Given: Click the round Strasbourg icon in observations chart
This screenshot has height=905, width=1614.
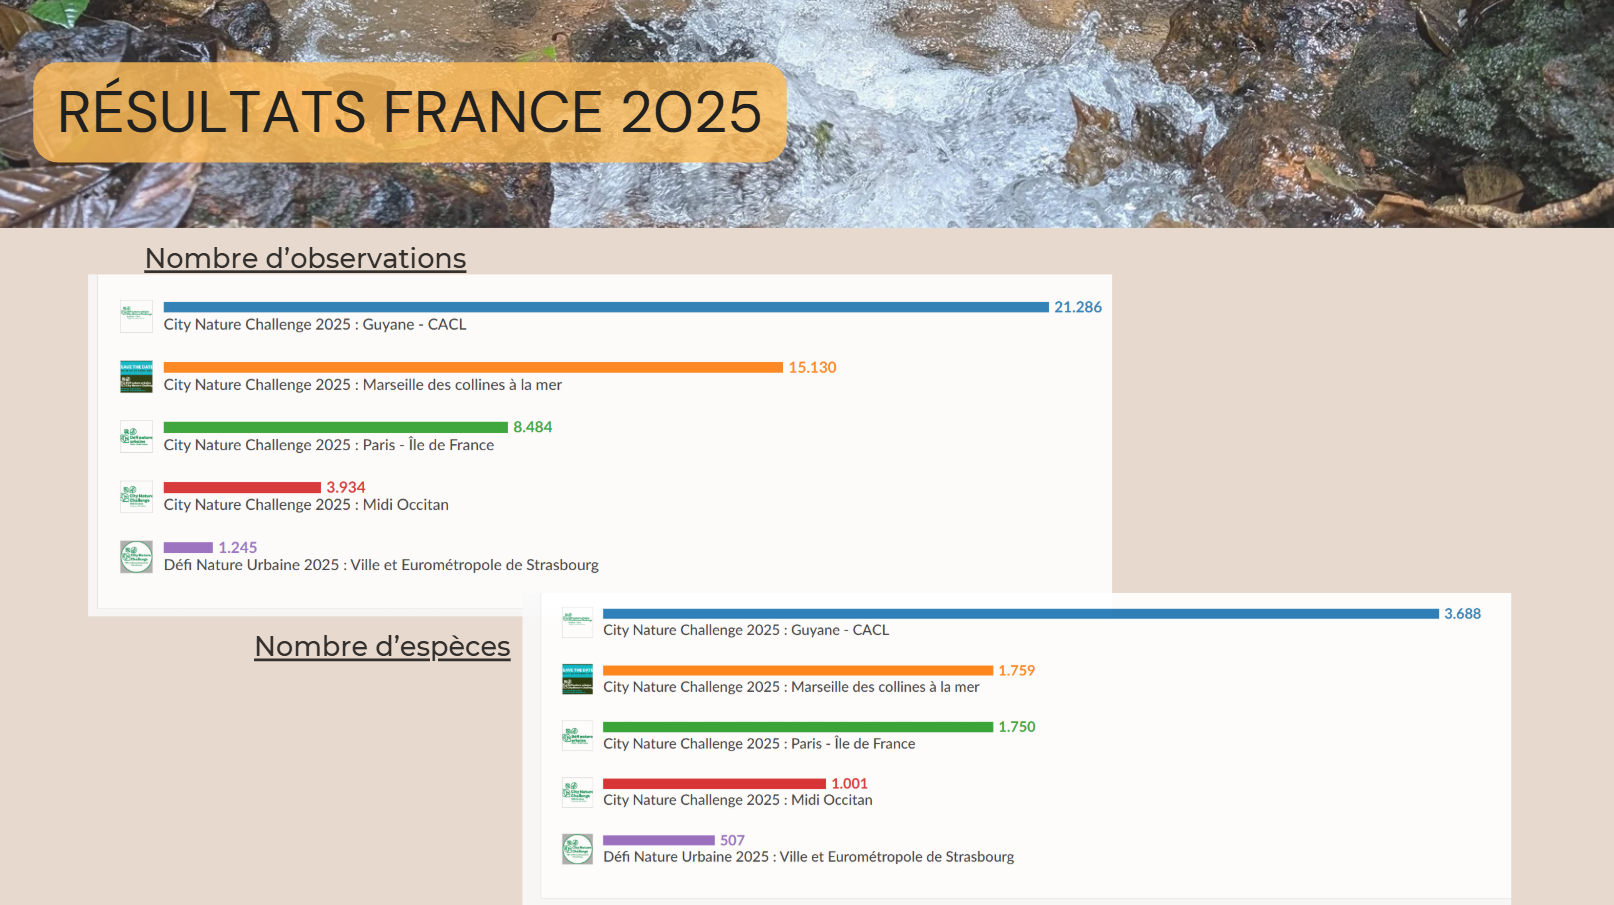Looking at the screenshot, I should 136,557.
